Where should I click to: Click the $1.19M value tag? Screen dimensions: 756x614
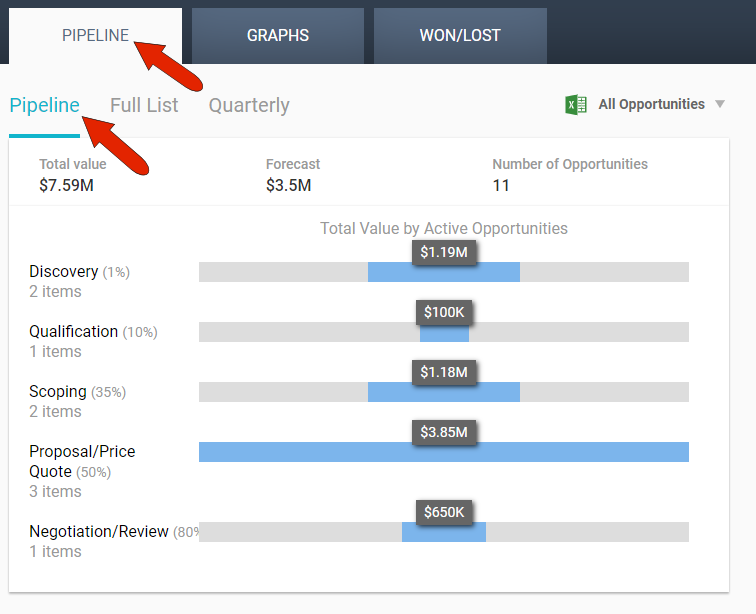[x=444, y=252]
